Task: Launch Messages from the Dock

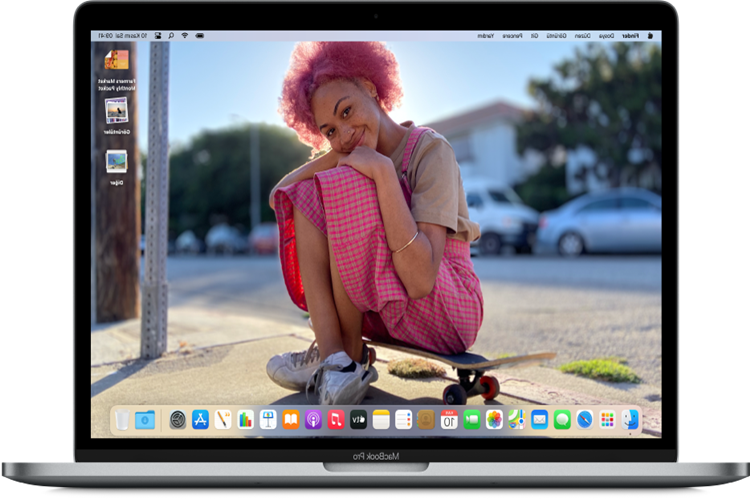Action: (x=562, y=420)
